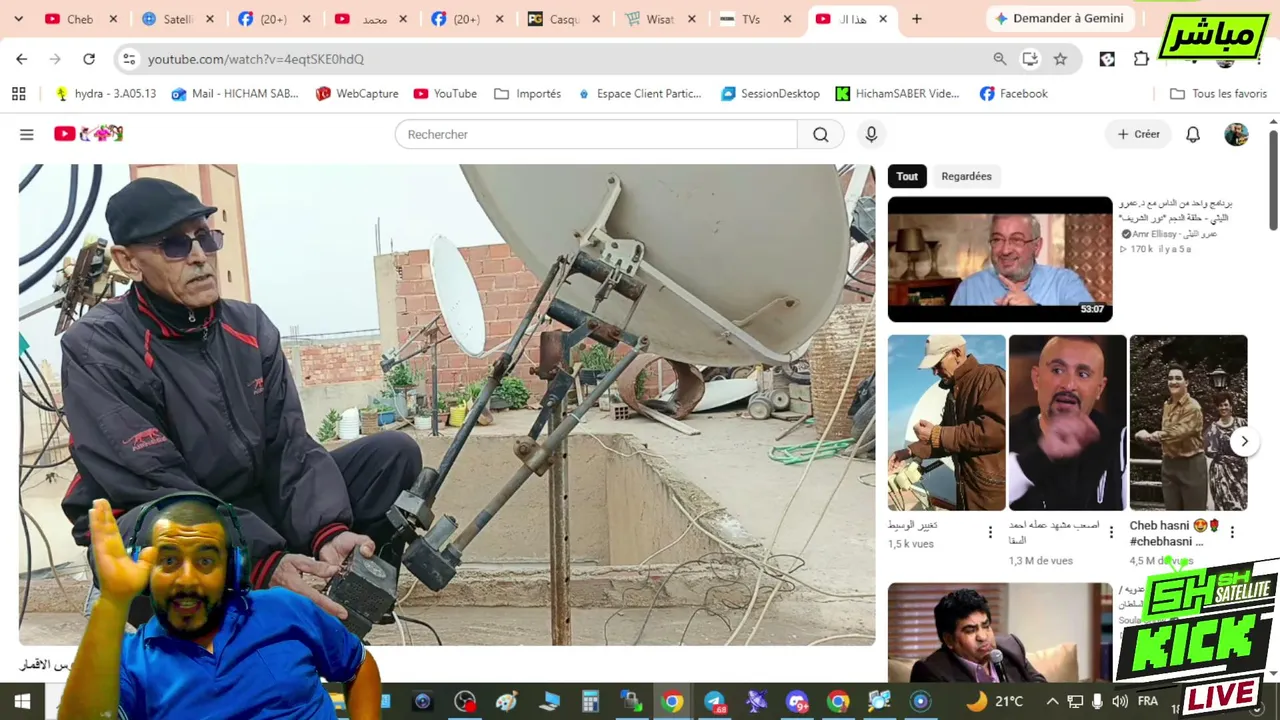Open the YouTube bookmark
This screenshot has width=1280, height=720.
445,94
